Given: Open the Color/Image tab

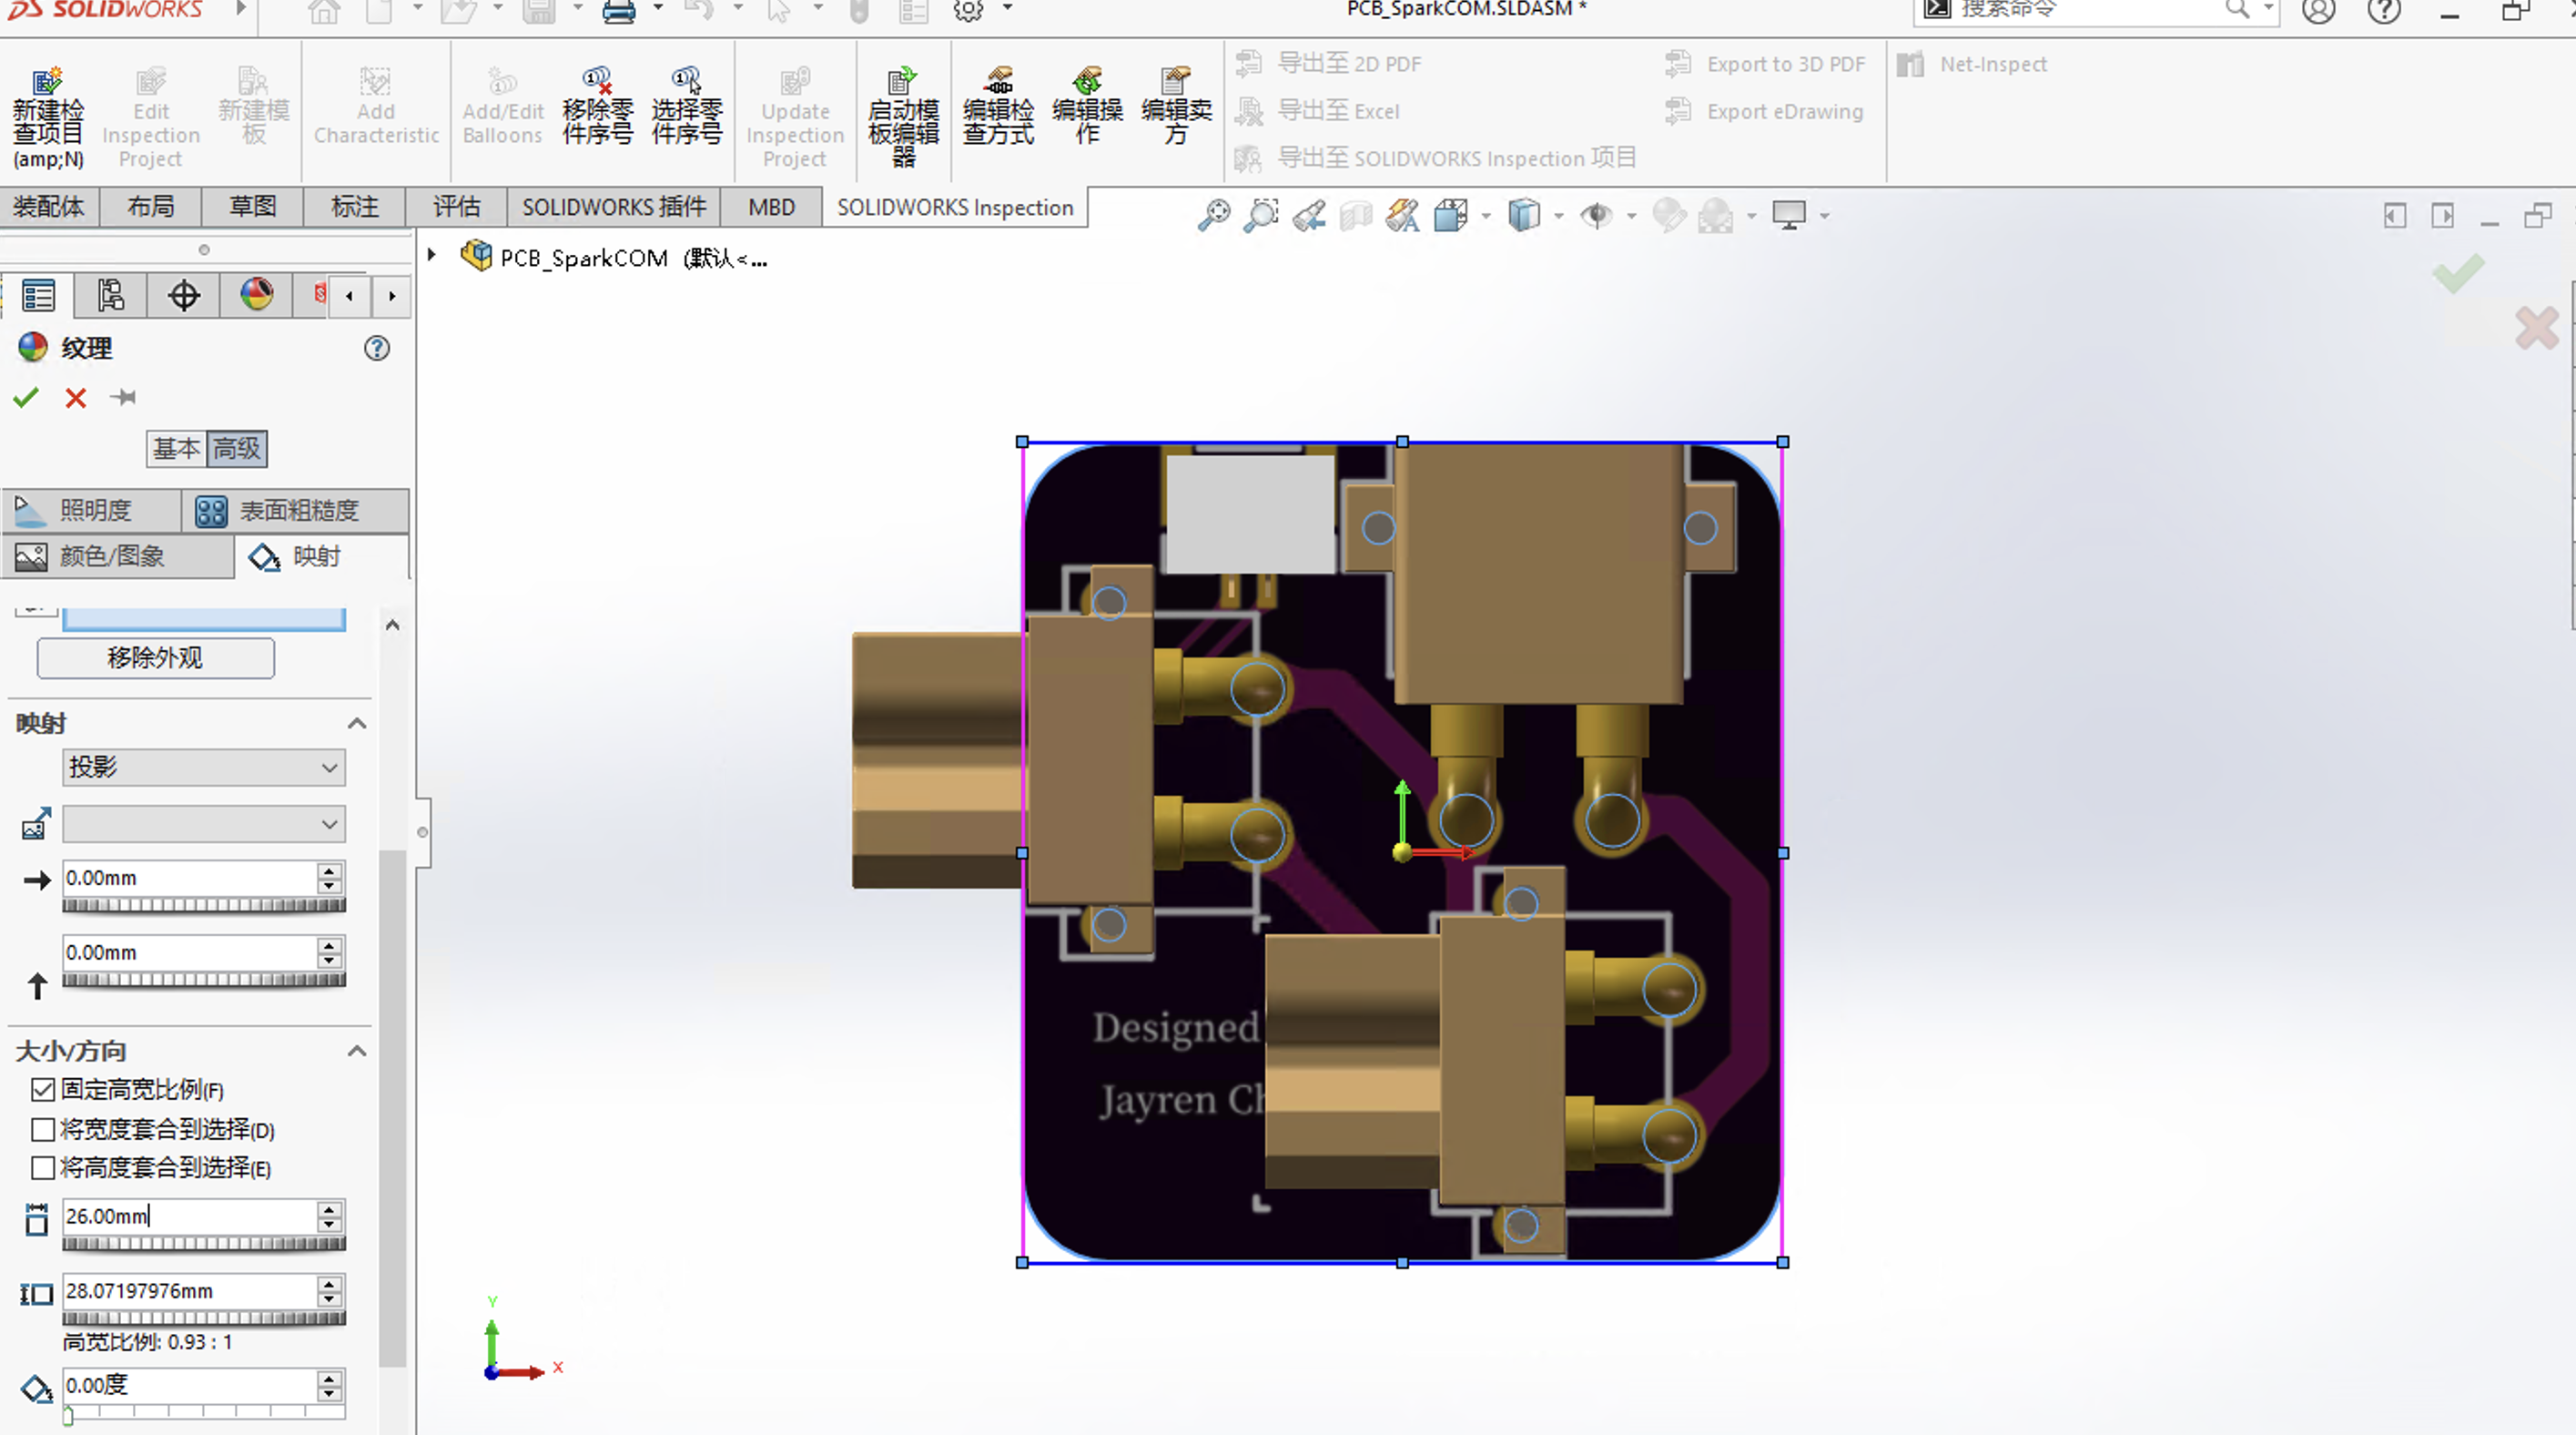Looking at the screenshot, I should [x=118, y=556].
